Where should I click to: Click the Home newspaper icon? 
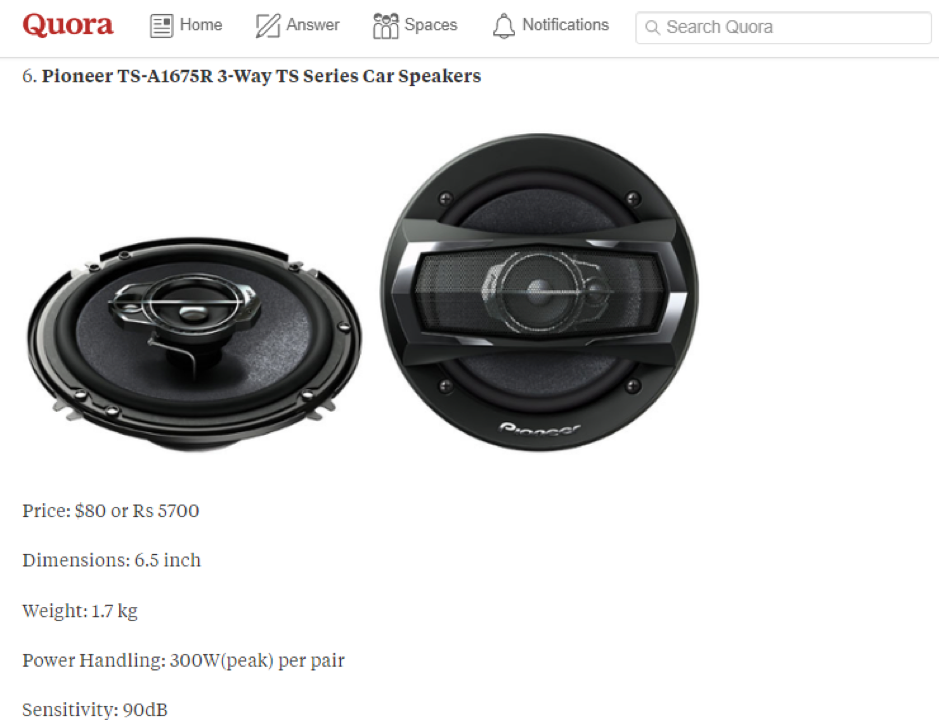pos(161,26)
